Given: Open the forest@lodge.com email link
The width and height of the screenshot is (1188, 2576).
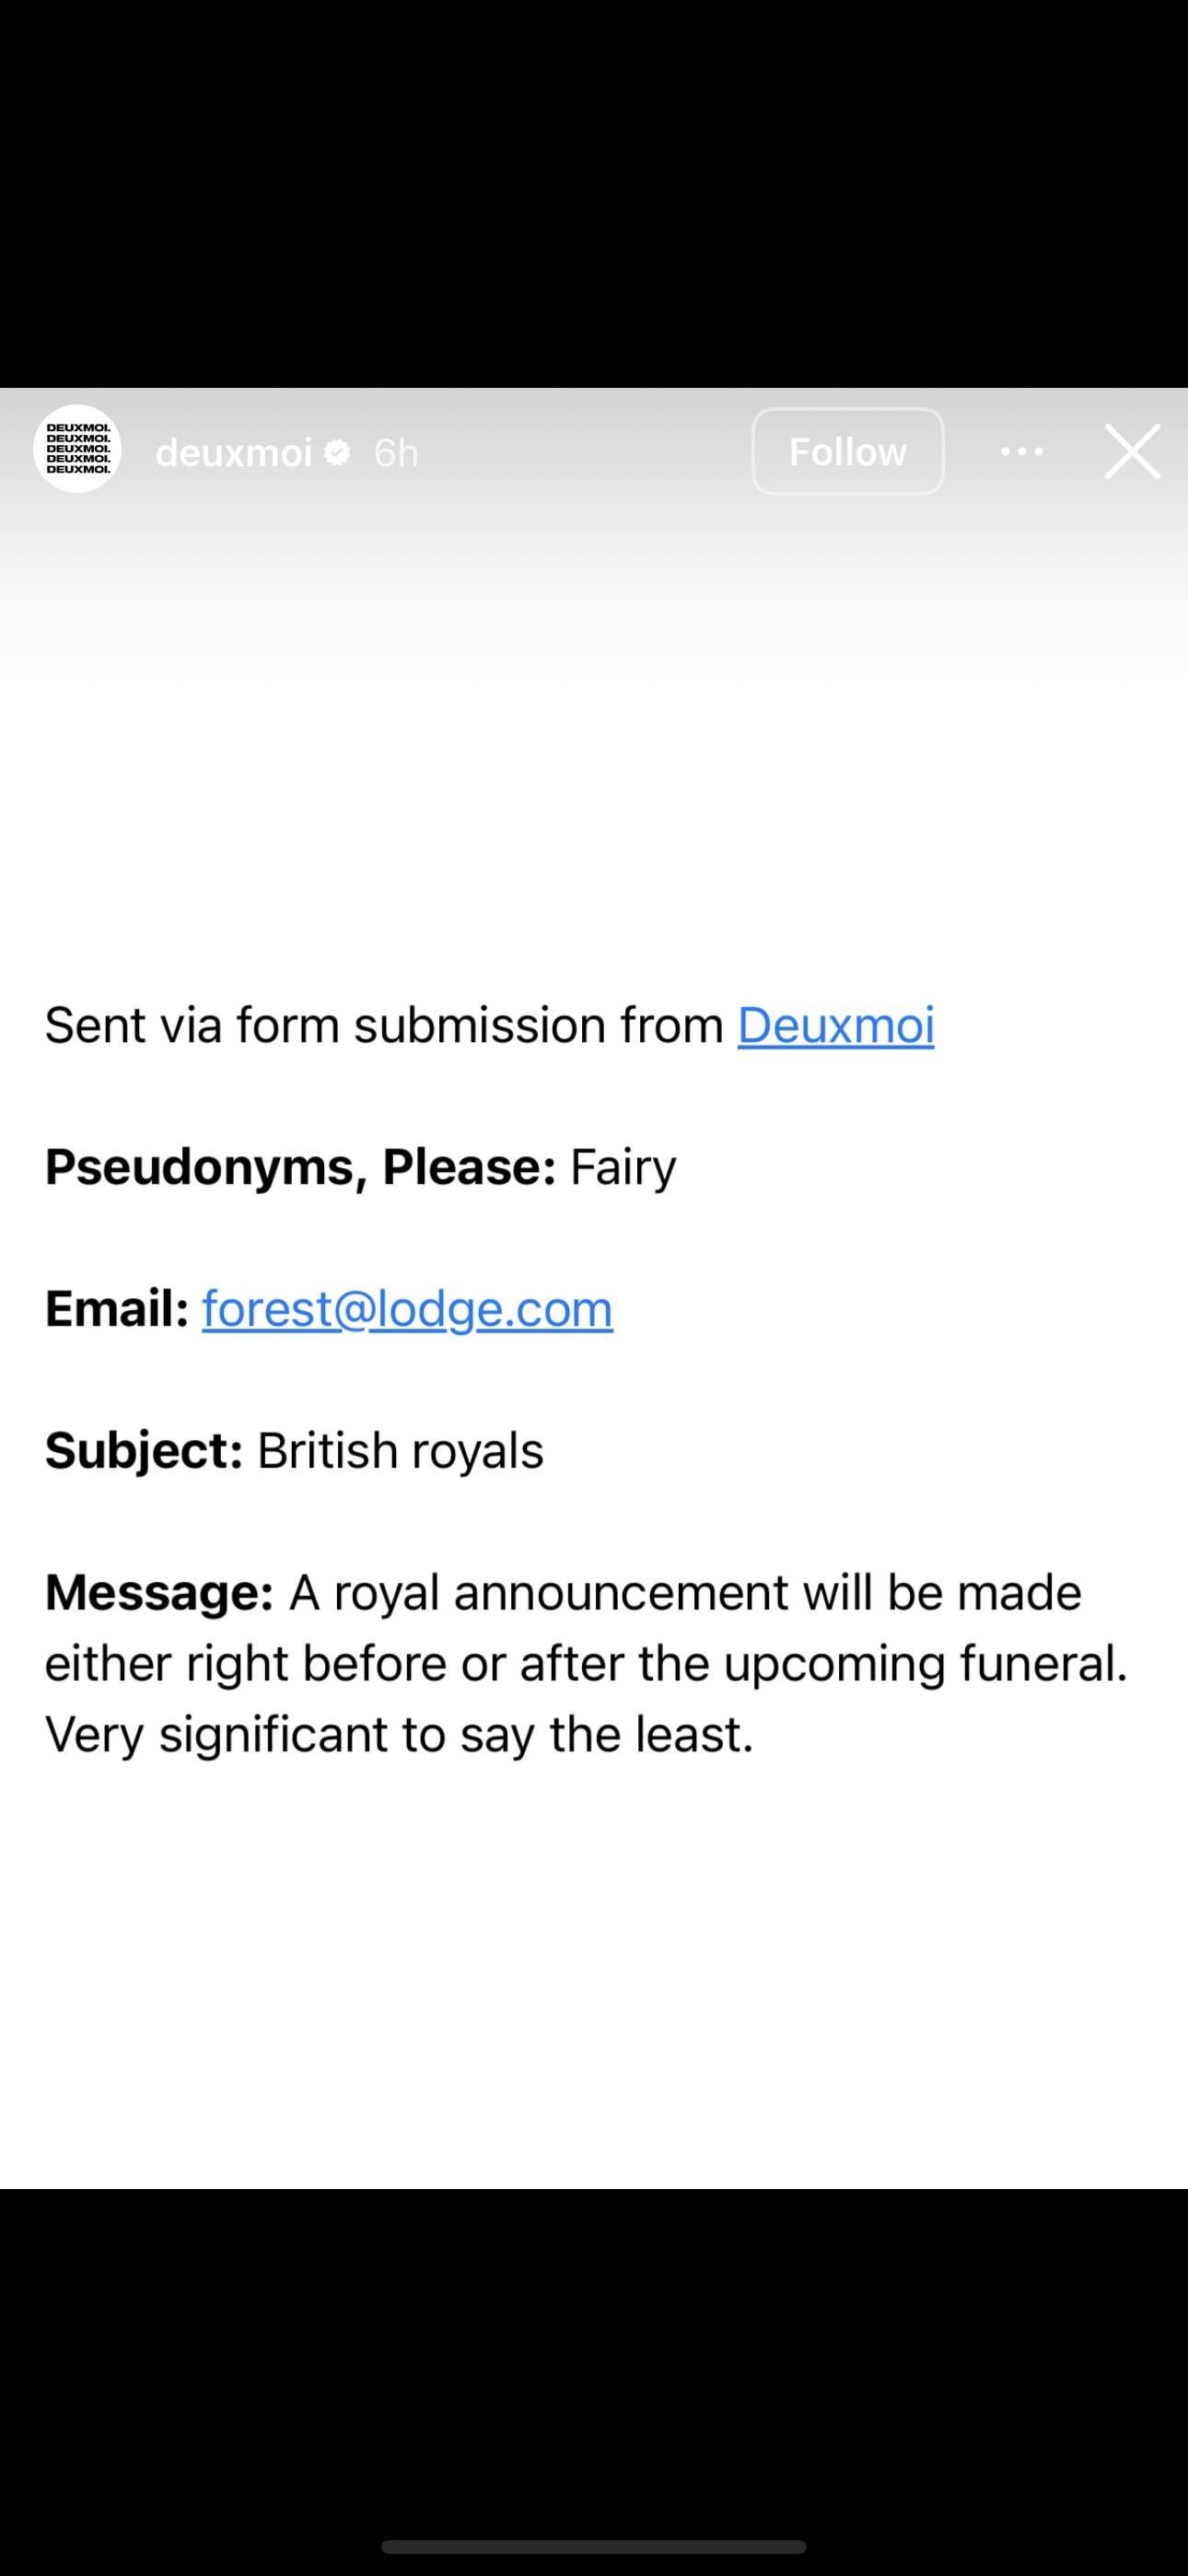Looking at the screenshot, I should (407, 1309).
